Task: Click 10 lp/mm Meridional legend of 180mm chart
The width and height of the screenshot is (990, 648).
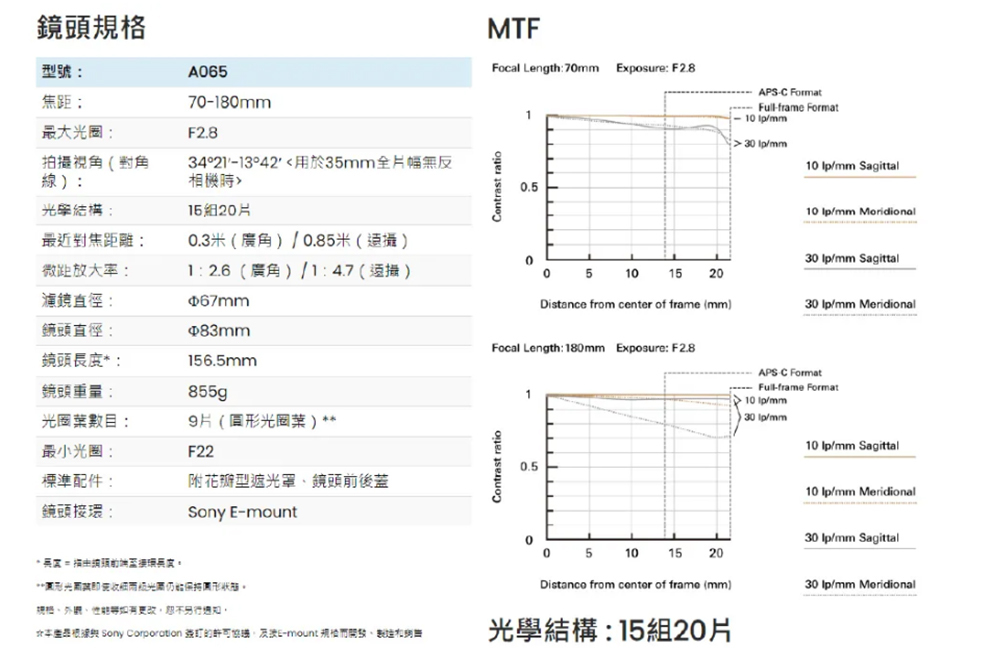Action: pos(860,491)
